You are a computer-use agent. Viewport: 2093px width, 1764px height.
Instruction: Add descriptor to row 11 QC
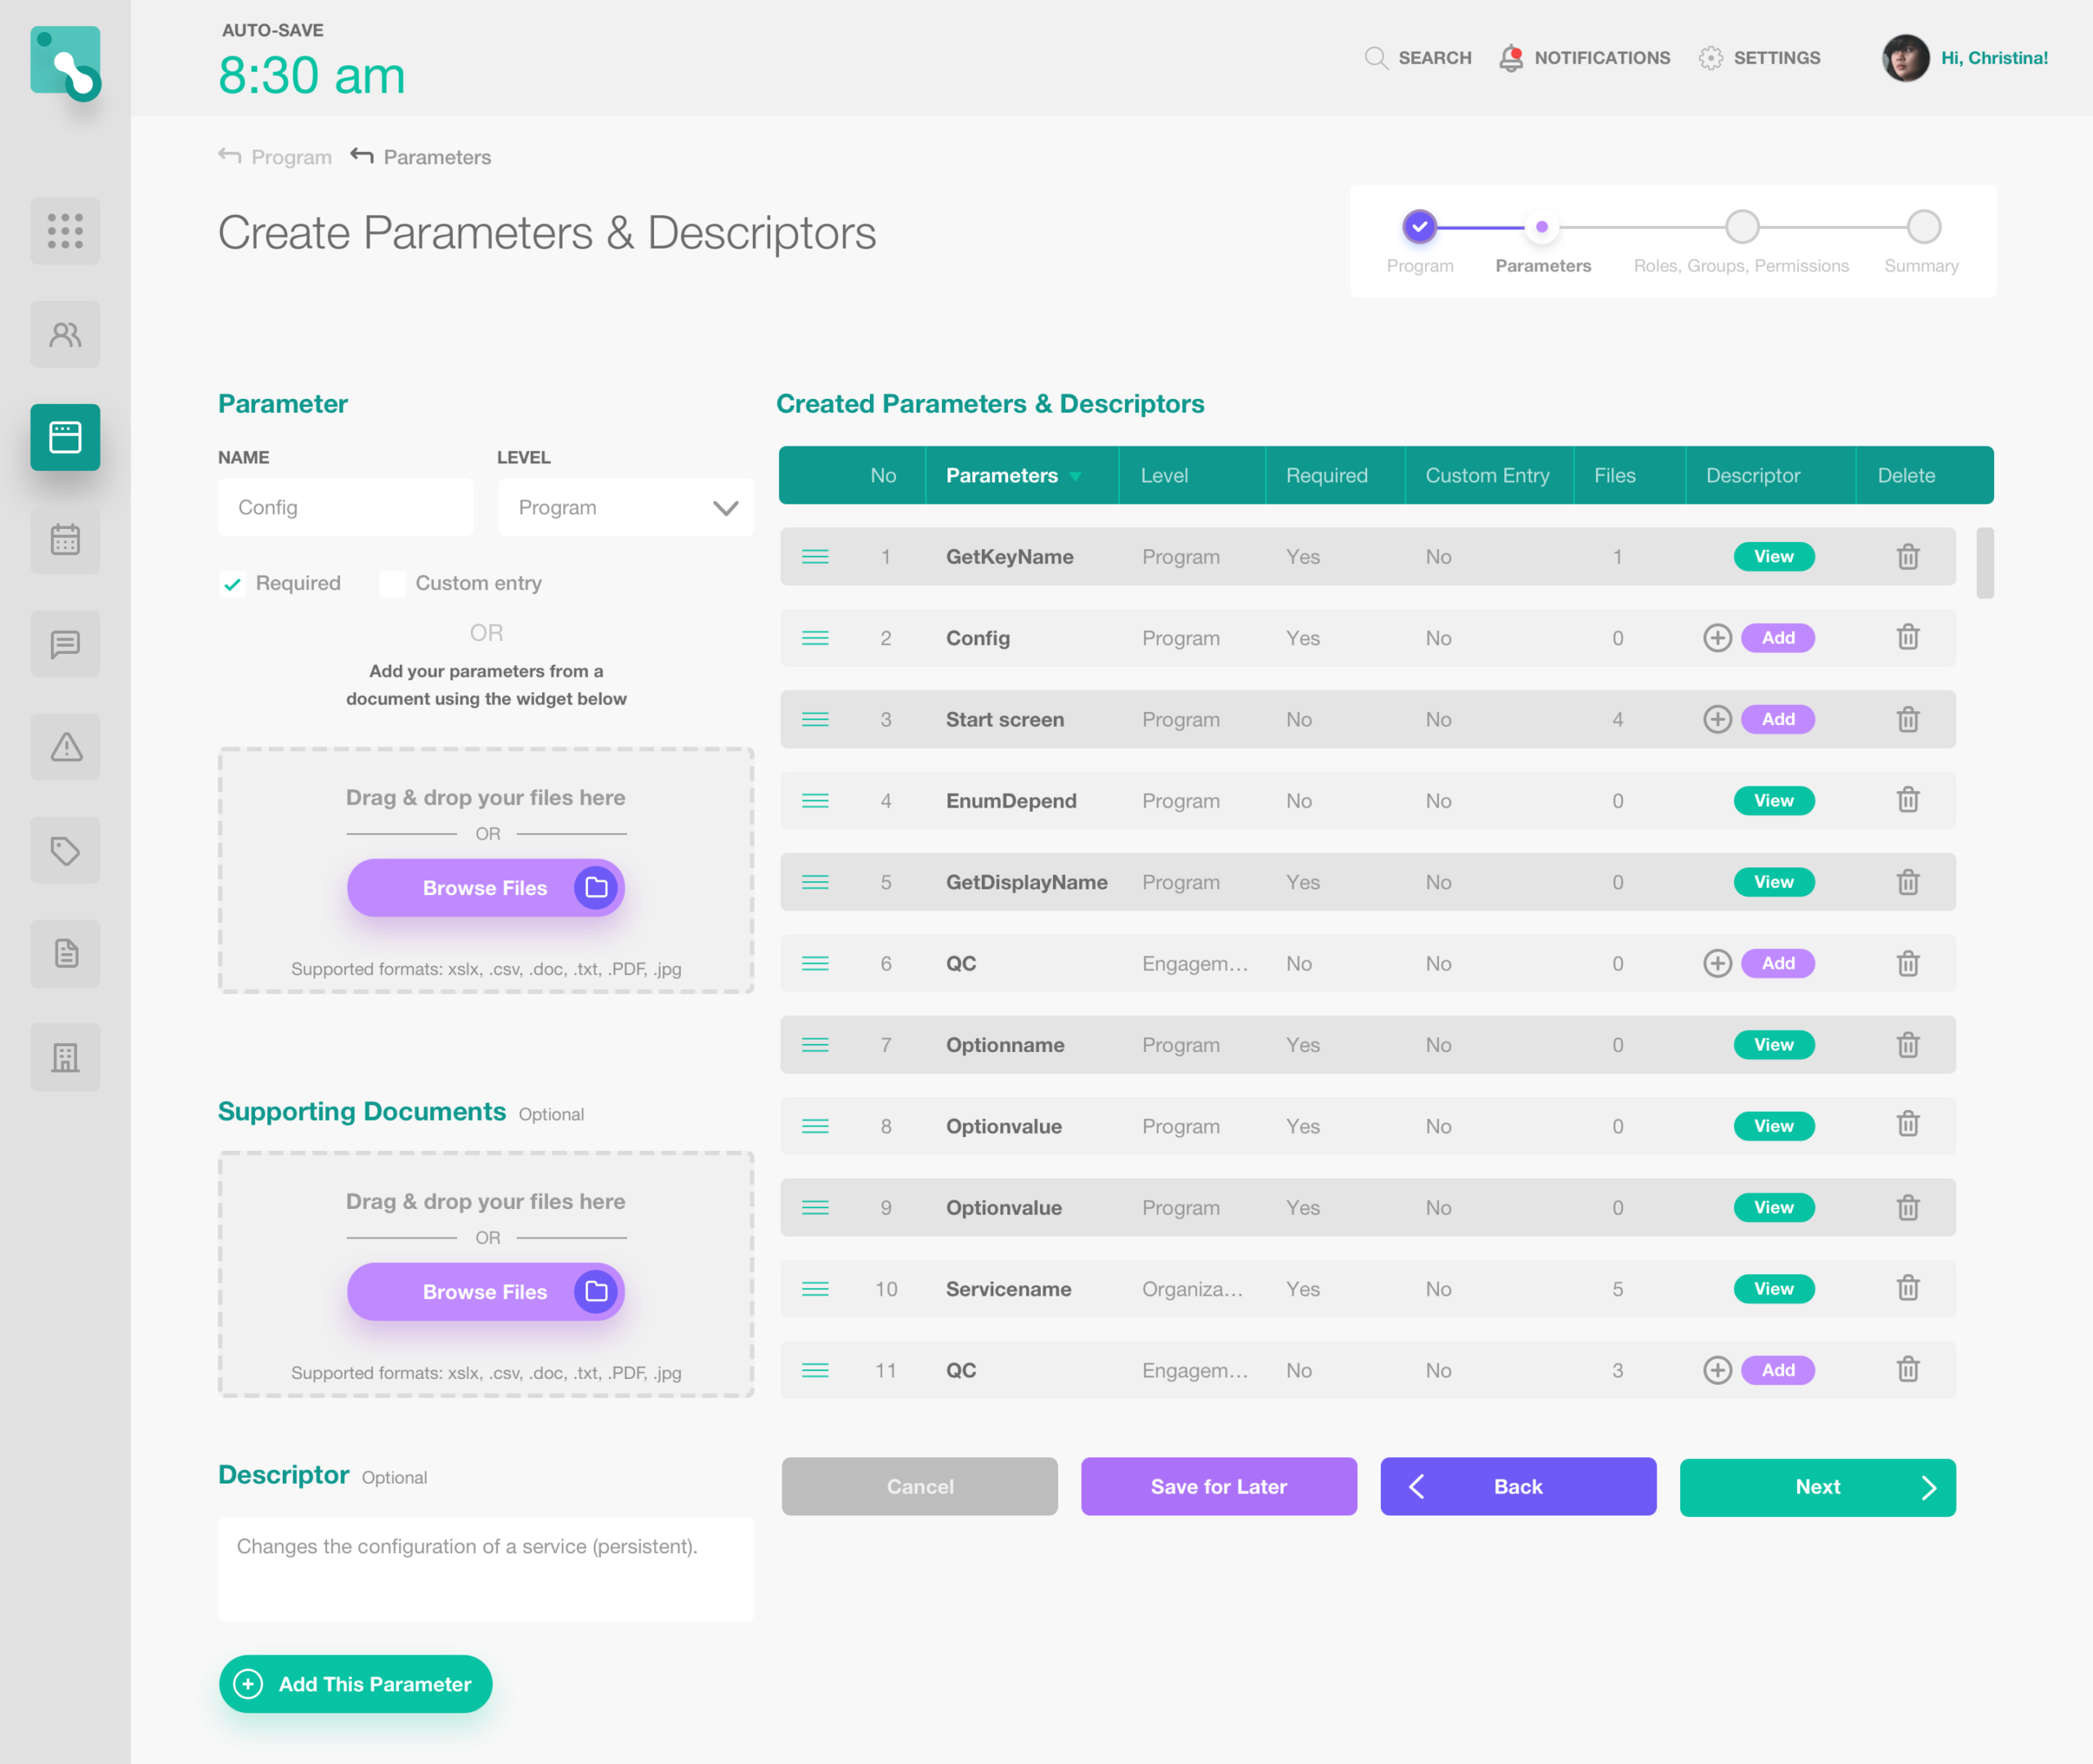[x=1777, y=1370]
